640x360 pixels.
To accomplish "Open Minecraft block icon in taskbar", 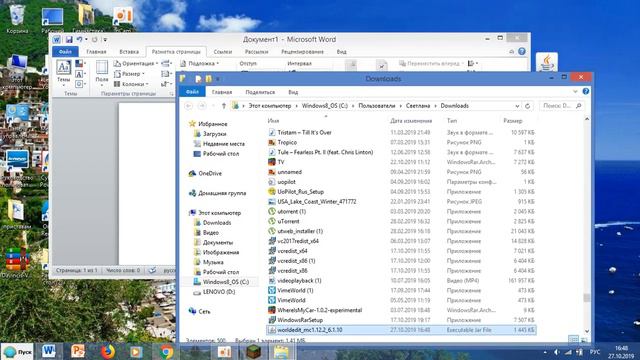I will [253, 351].
